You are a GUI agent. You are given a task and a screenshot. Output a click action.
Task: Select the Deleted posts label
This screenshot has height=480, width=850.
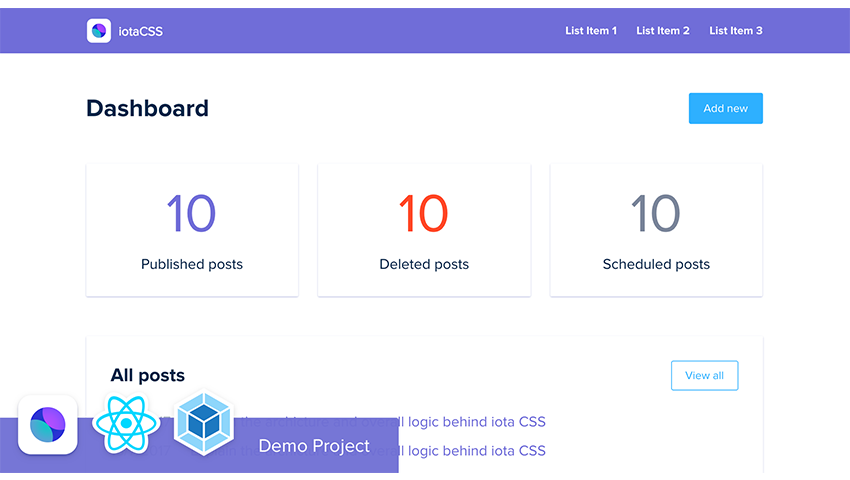click(x=424, y=265)
